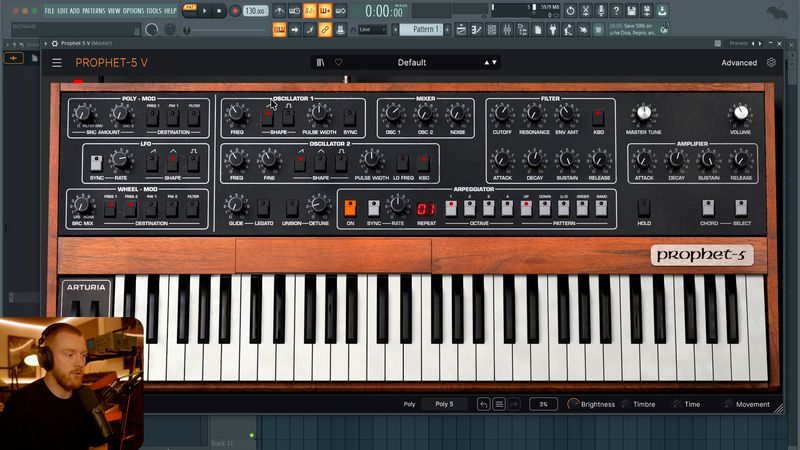800x450 pixels.
Task: Click the microphone one-click recording icon
Action: [x=601, y=11]
